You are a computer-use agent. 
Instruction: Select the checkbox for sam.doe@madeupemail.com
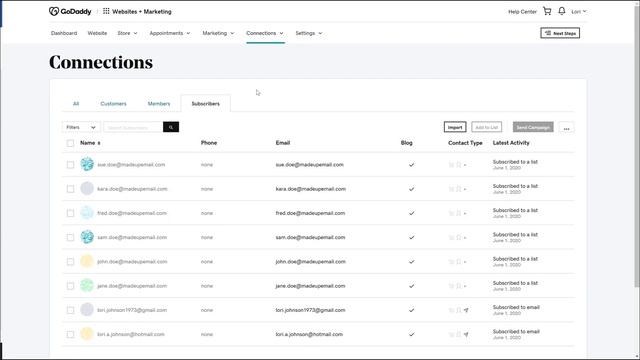pyautogui.click(x=70, y=238)
